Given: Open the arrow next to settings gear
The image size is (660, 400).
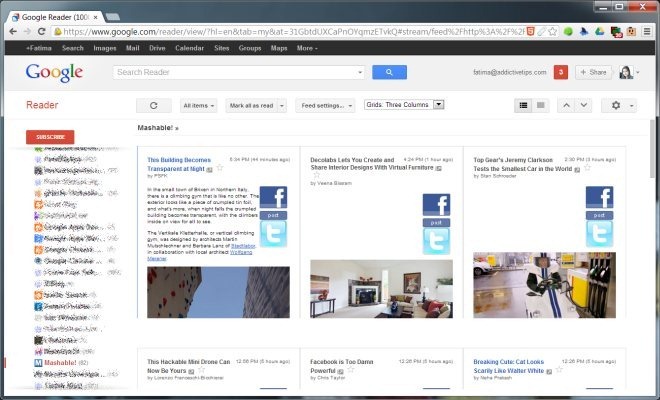Looking at the screenshot, I should (x=631, y=106).
